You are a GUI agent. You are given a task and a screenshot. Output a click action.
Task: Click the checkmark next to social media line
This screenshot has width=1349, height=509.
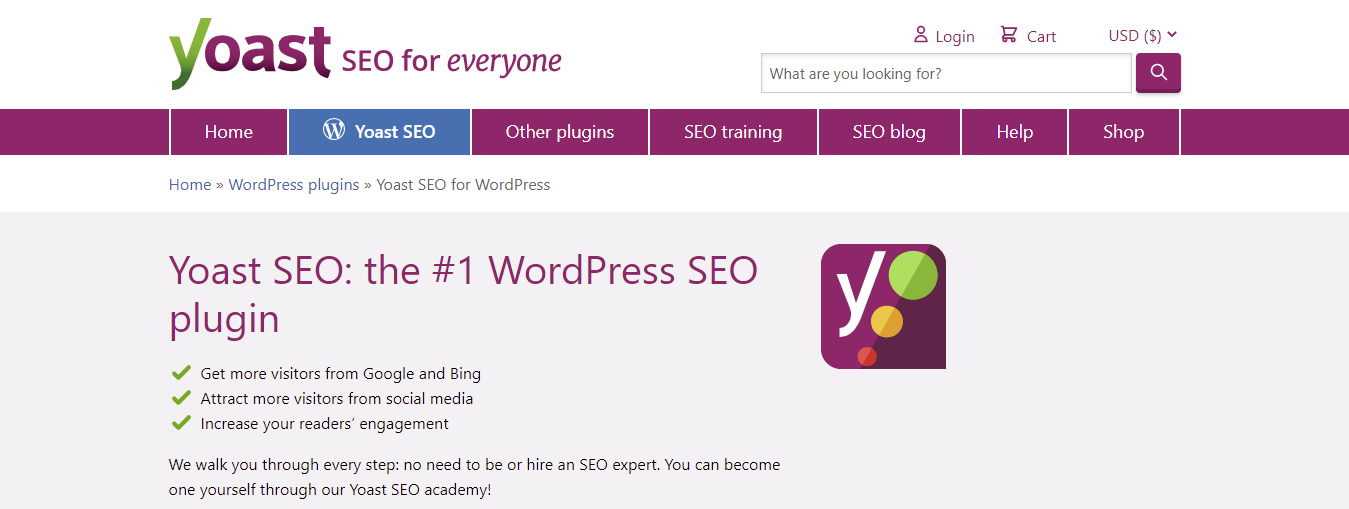181,398
